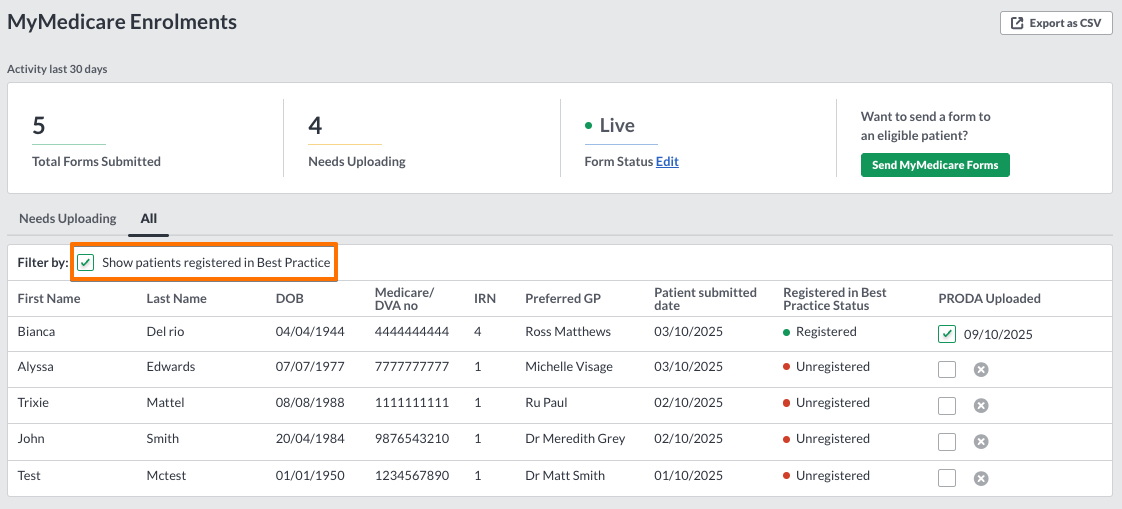The height and width of the screenshot is (509, 1122).
Task: Click DOB 08/08/1988
Action: (310, 402)
